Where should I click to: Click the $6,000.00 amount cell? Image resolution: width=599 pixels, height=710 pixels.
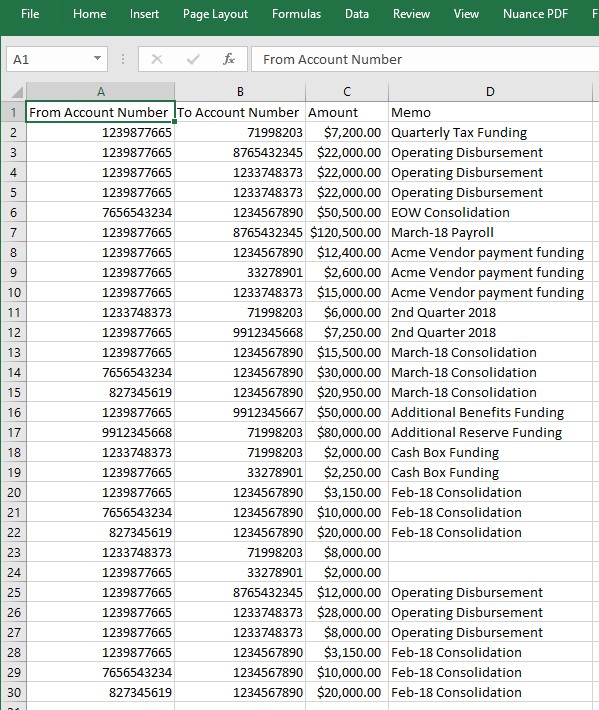point(347,312)
